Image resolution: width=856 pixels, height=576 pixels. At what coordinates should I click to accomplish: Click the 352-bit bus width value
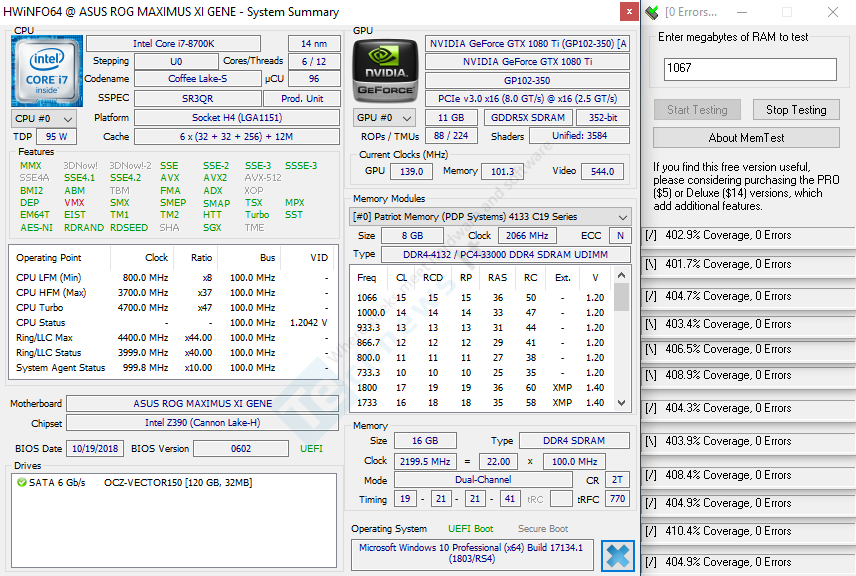(603, 117)
